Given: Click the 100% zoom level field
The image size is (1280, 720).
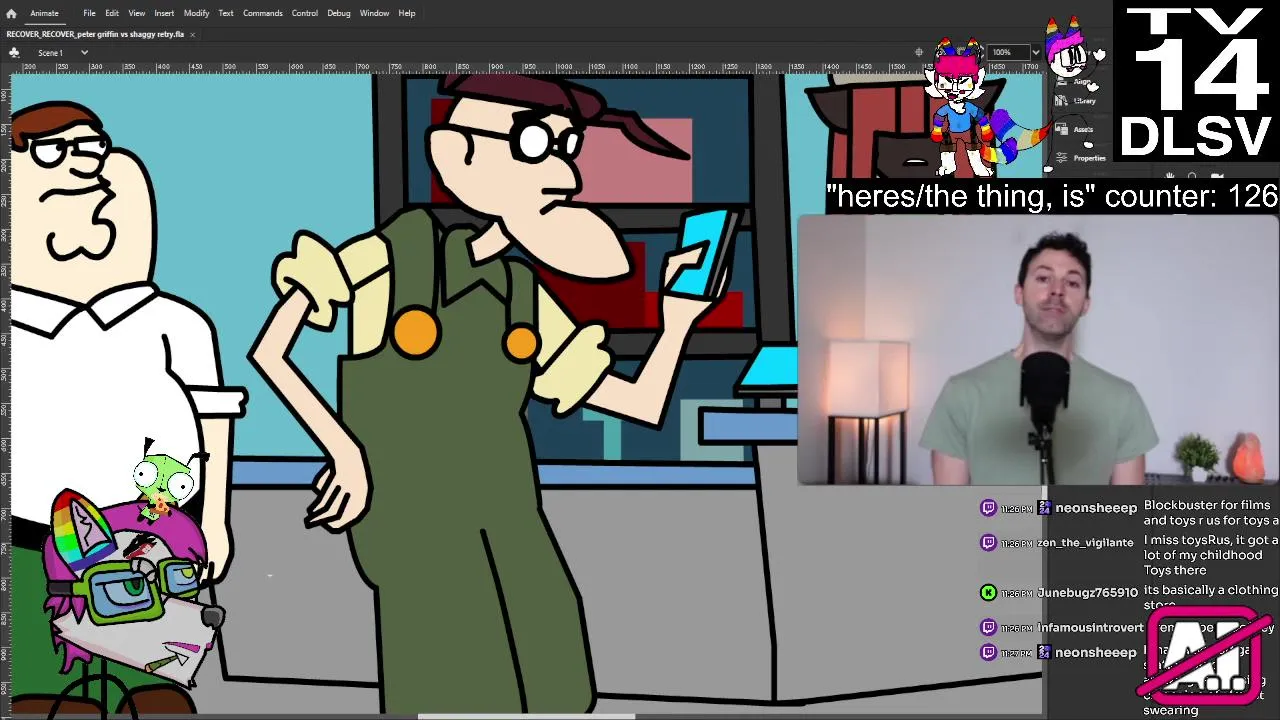Looking at the screenshot, I should (x=1006, y=52).
